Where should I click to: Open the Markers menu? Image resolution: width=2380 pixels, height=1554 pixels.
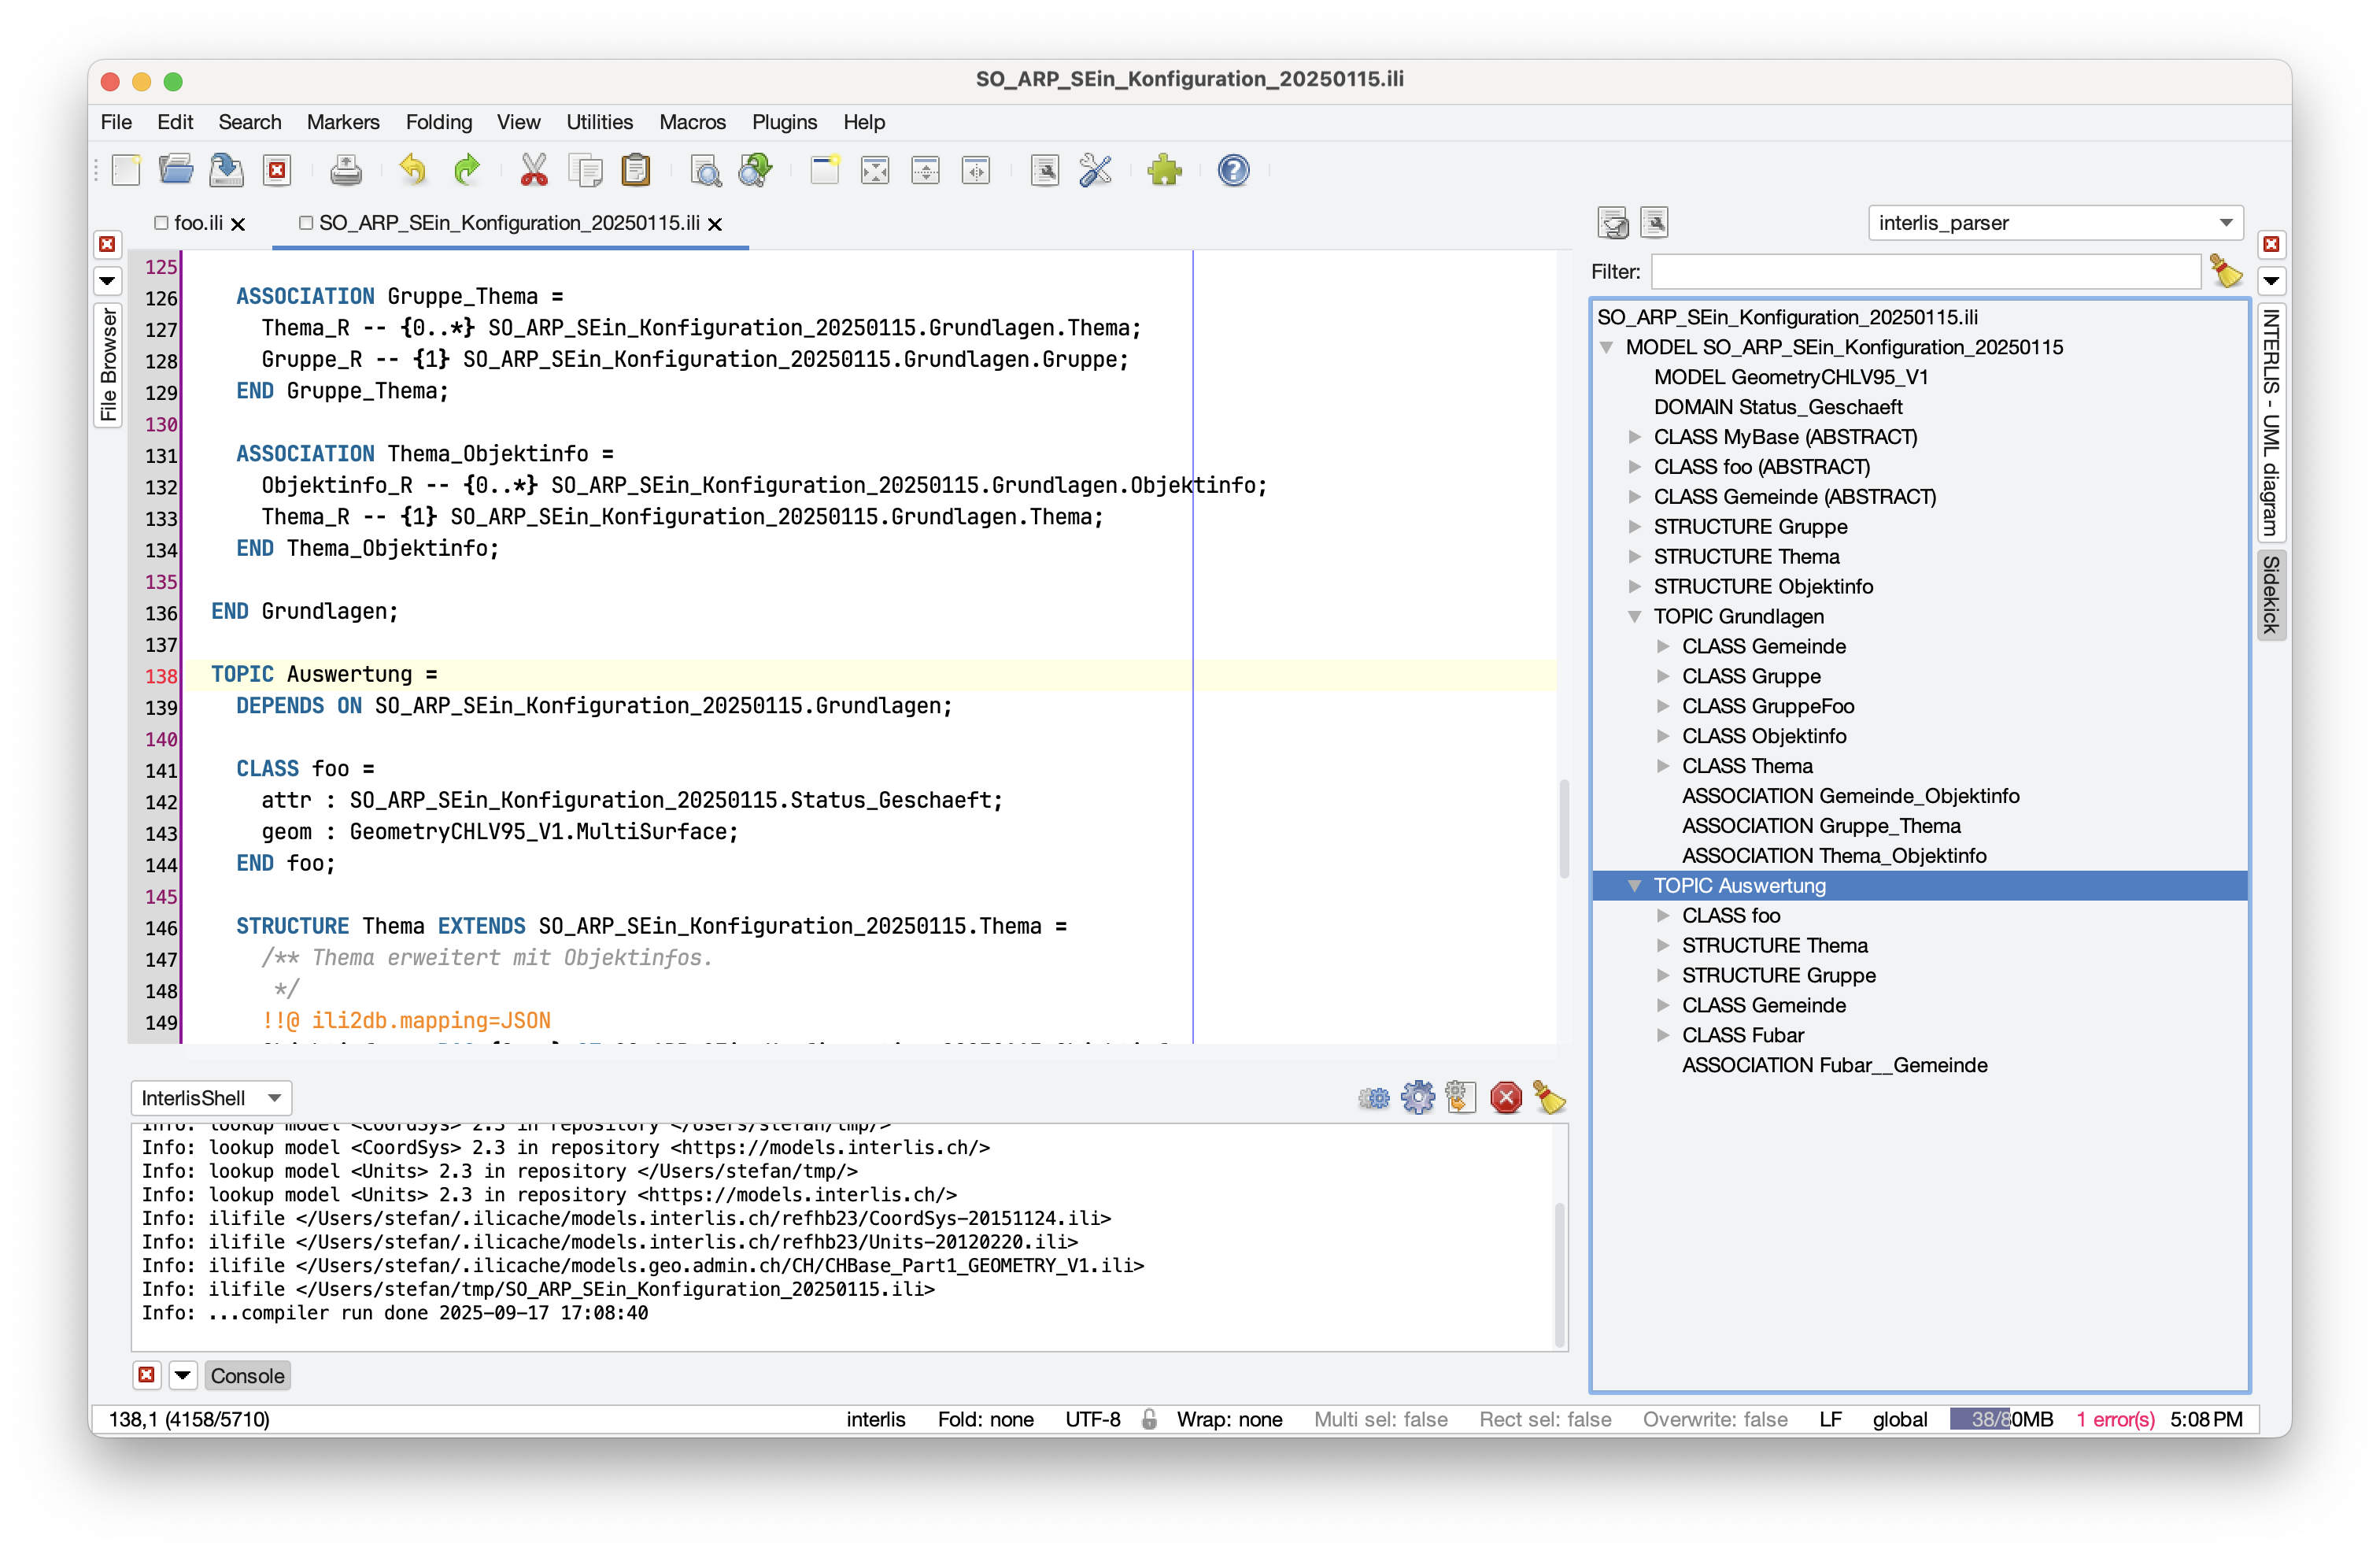click(x=343, y=122)
